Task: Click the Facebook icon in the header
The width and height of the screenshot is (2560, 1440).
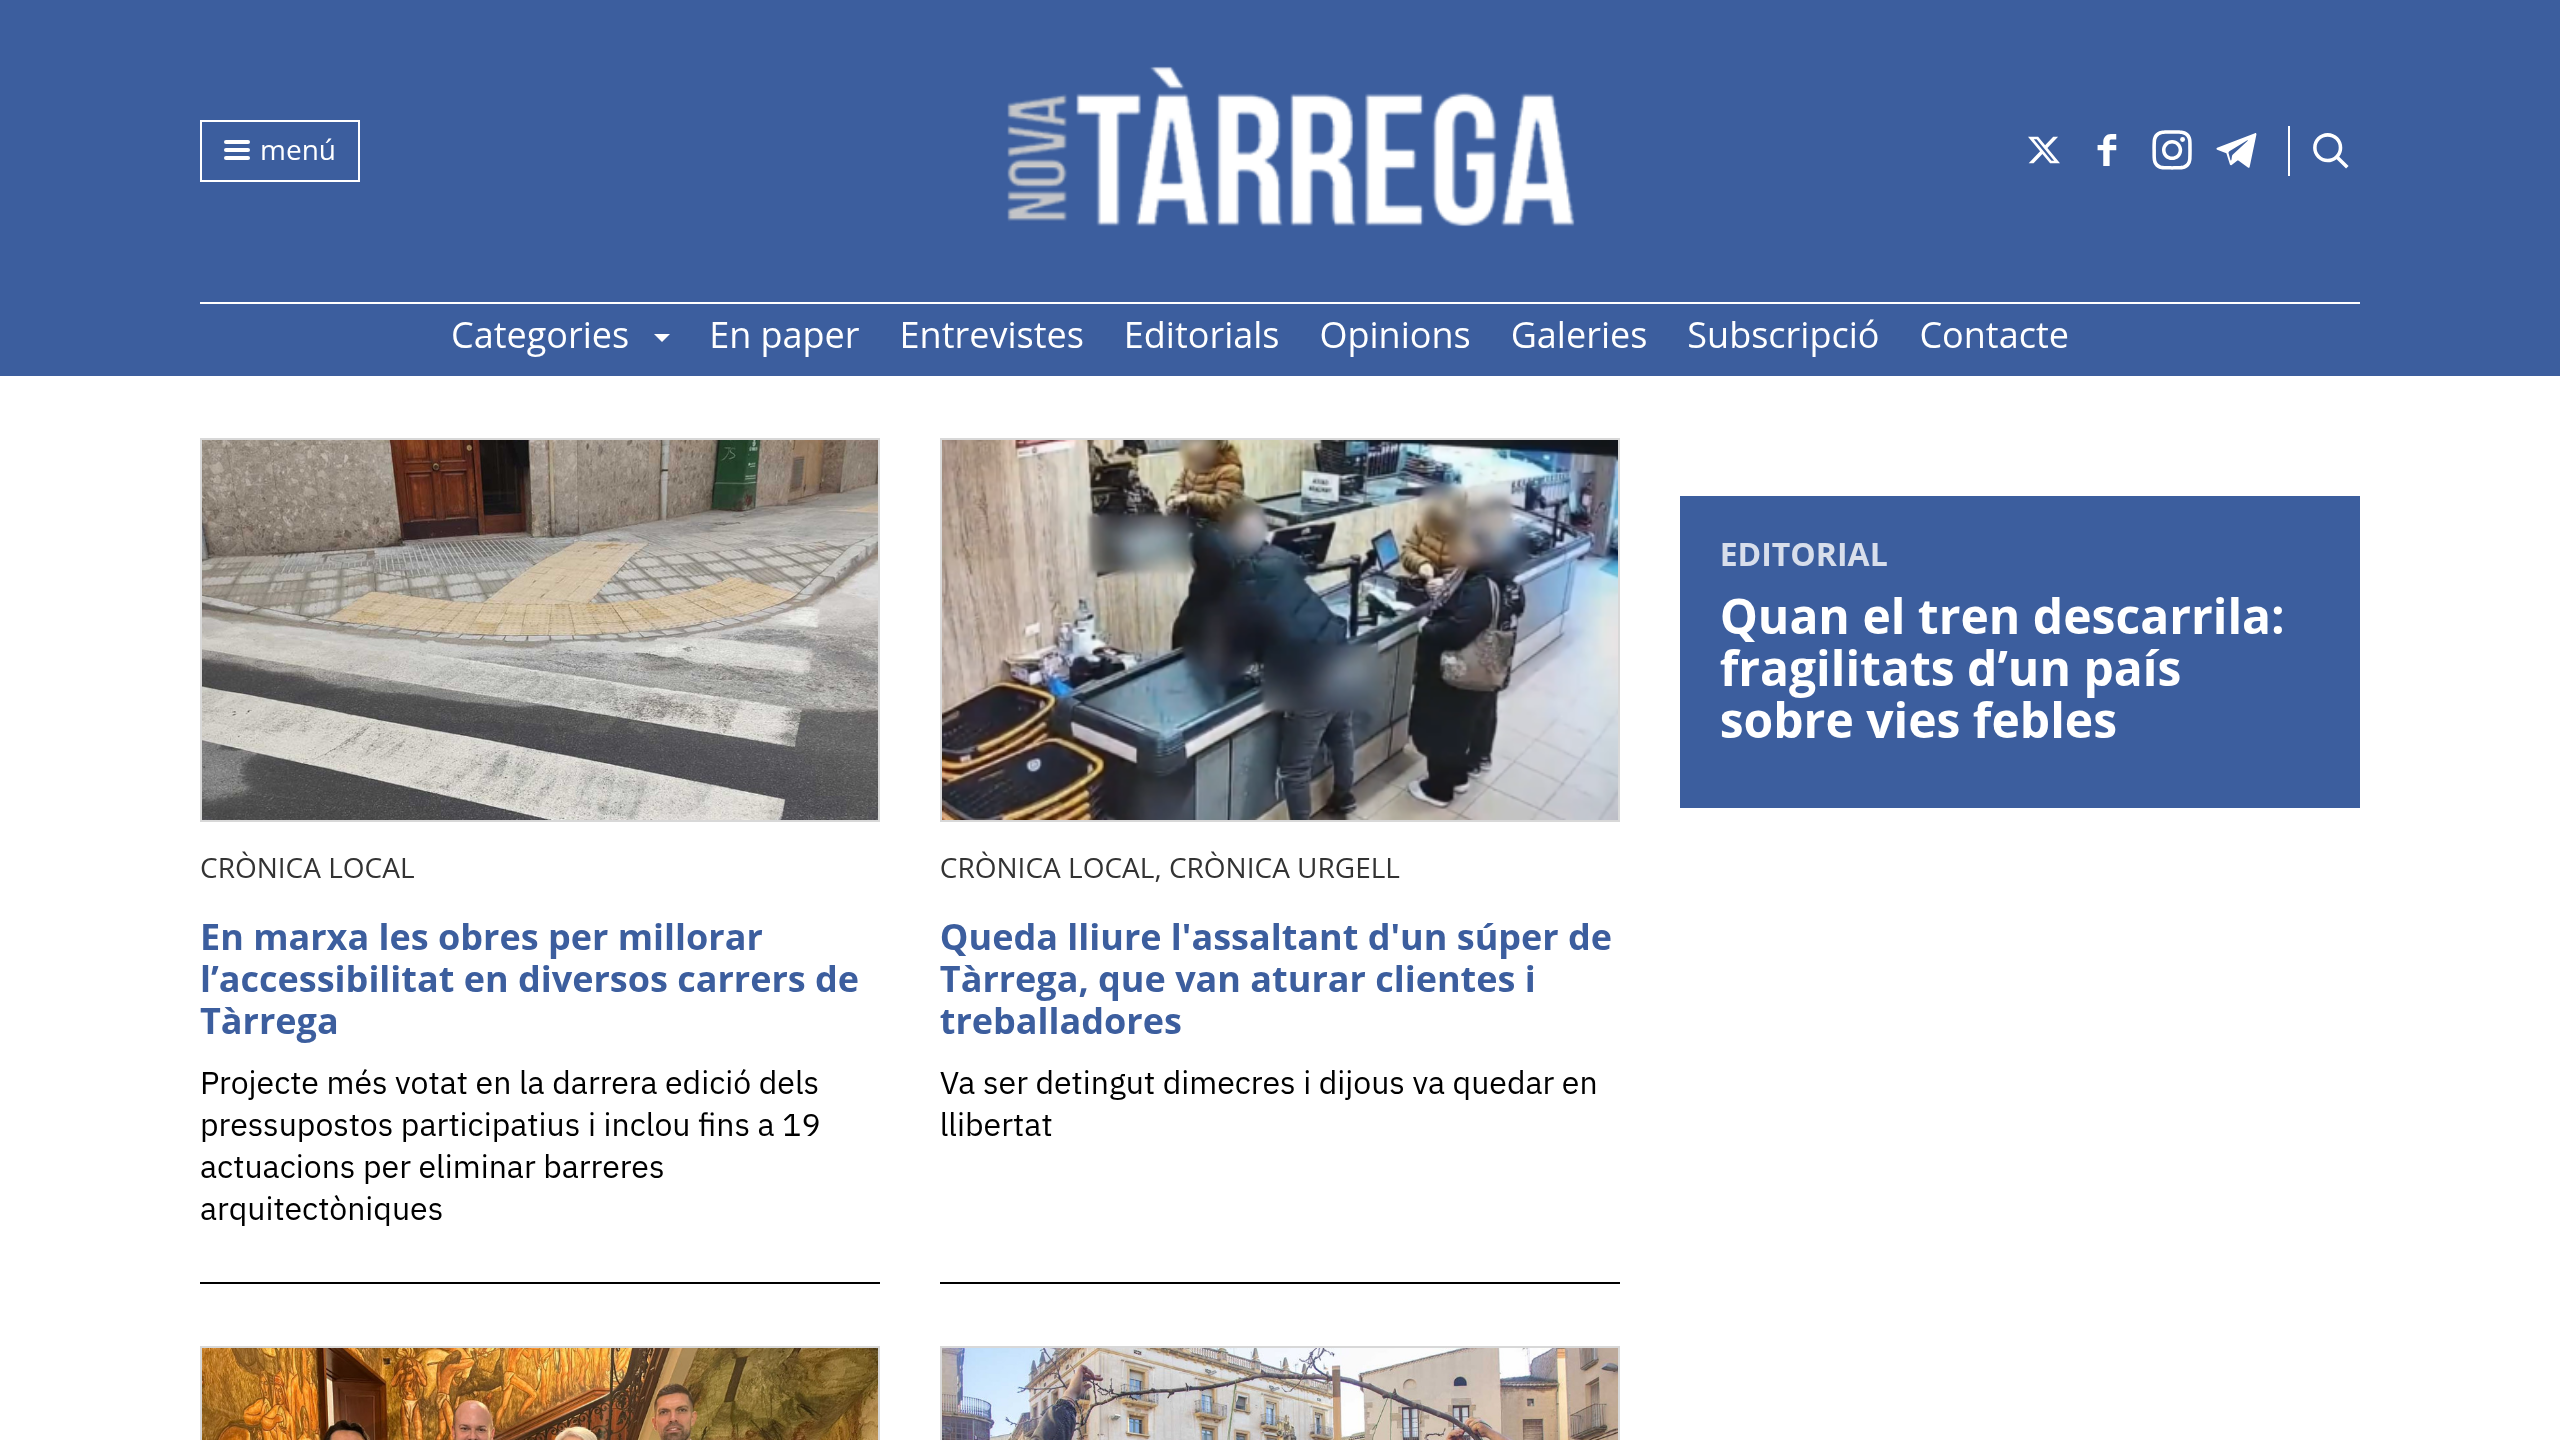Action: pos(2107,150)
